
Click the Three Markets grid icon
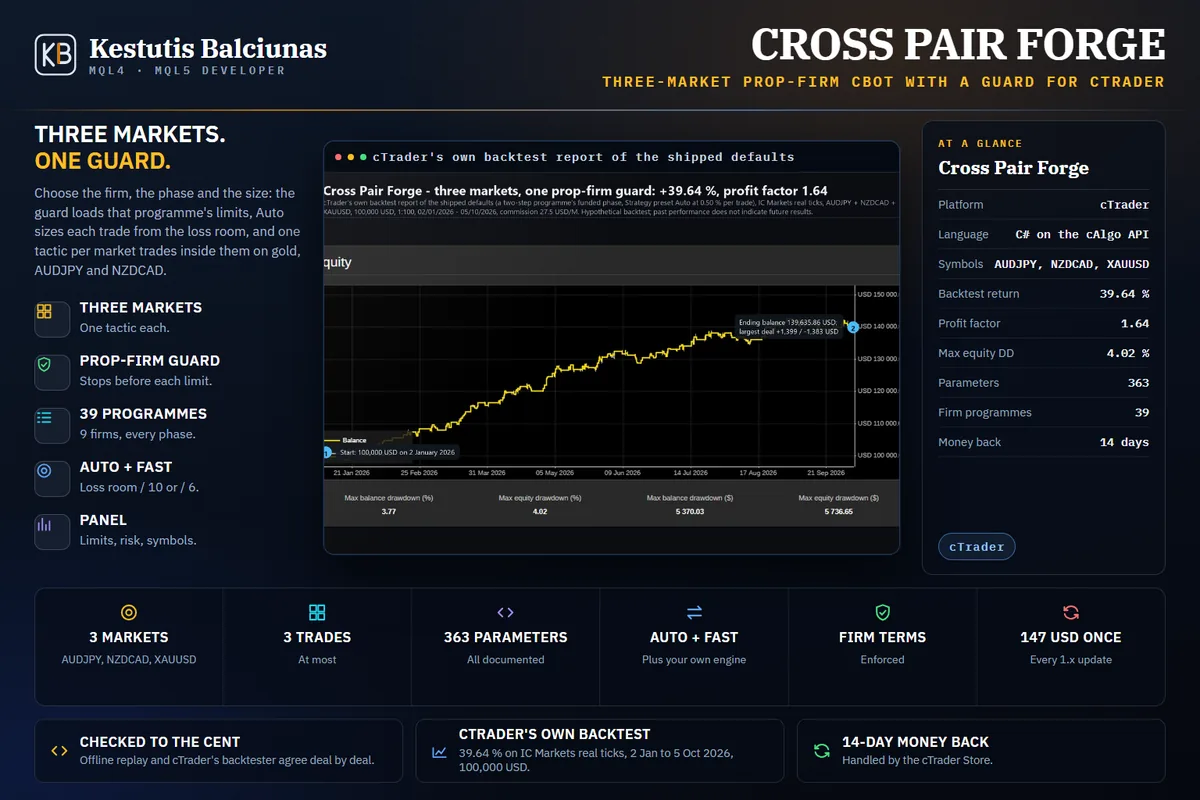coord(44,312)
